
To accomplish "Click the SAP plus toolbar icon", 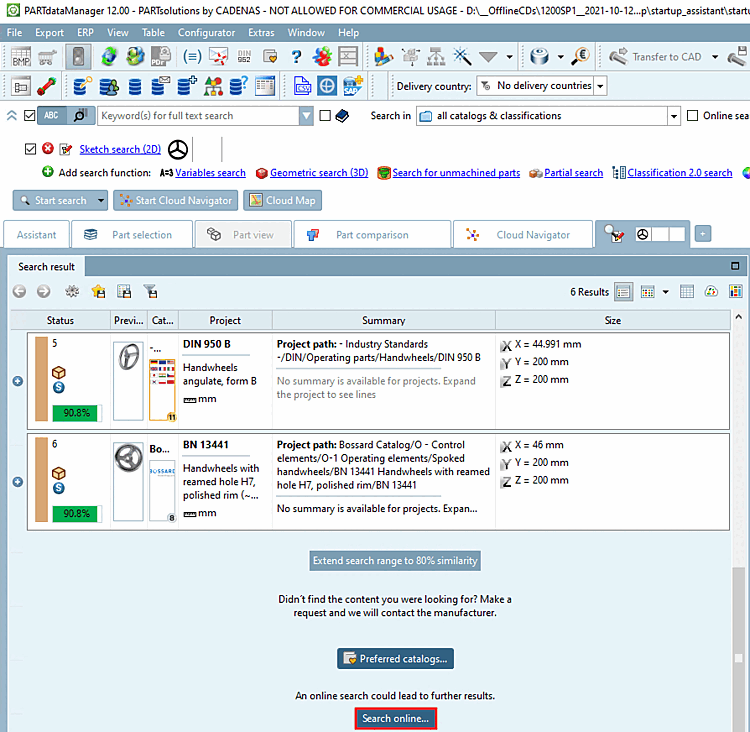I will pos(353,86).
